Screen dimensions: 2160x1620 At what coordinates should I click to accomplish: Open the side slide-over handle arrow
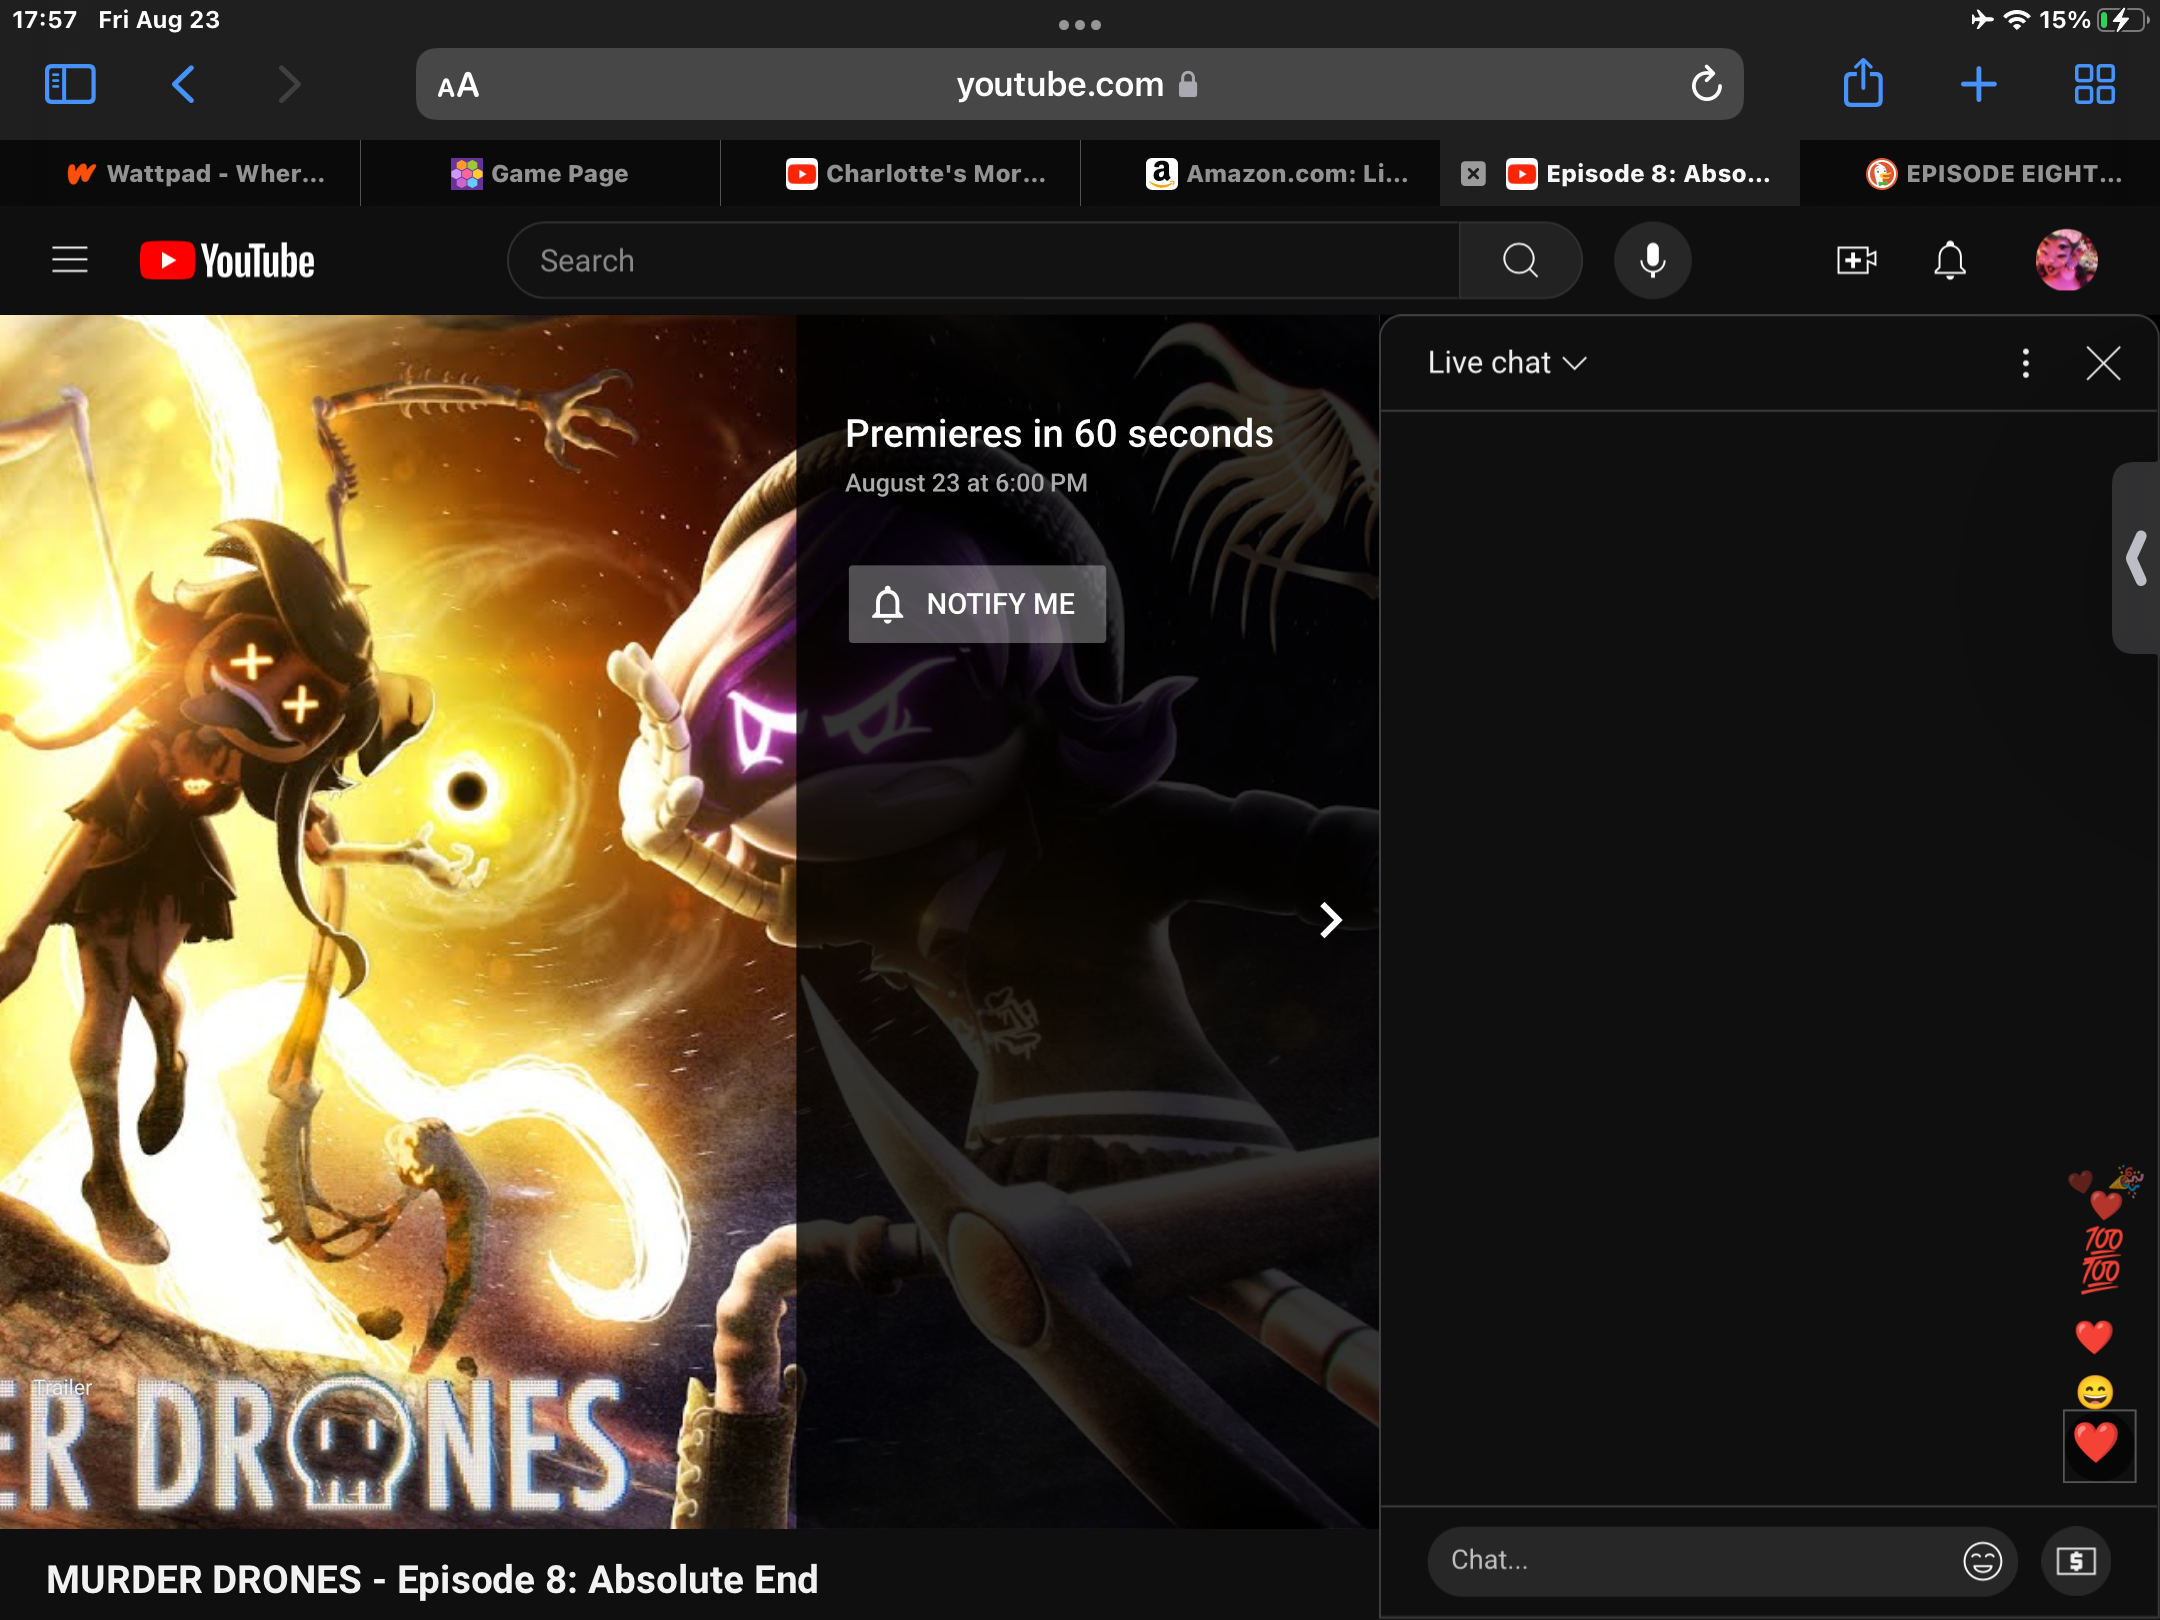click(x=2137, y=558)
